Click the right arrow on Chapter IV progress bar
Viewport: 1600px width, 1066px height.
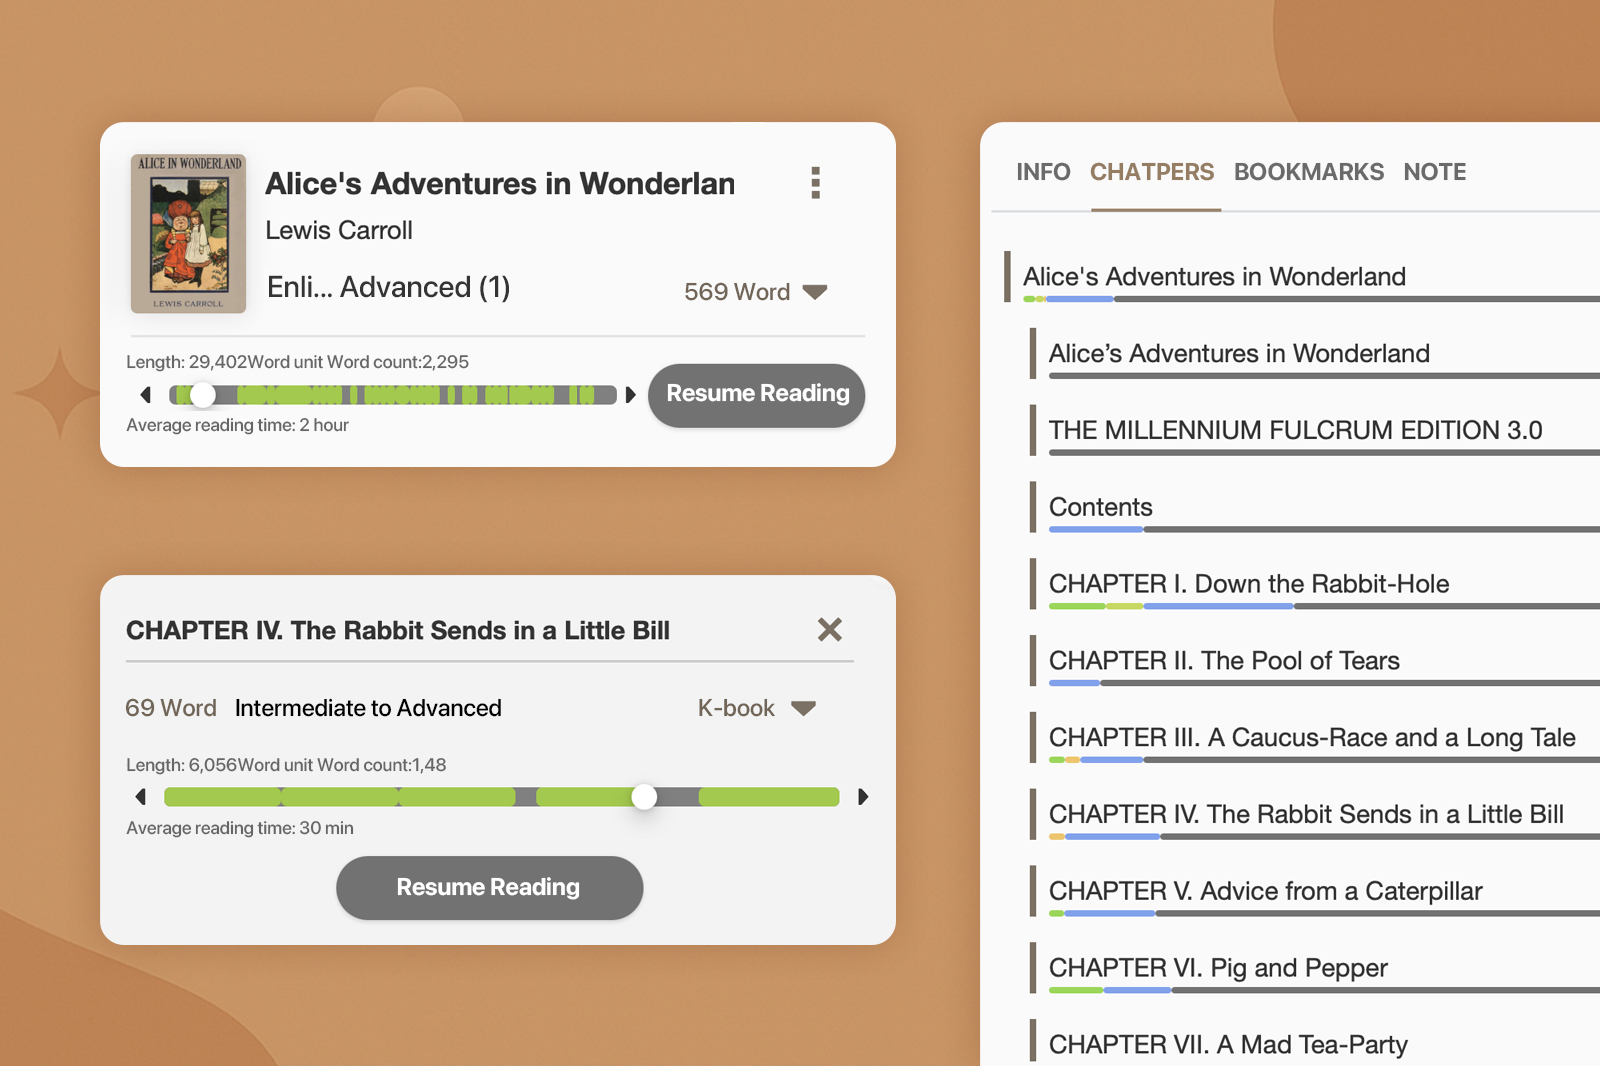863,797
